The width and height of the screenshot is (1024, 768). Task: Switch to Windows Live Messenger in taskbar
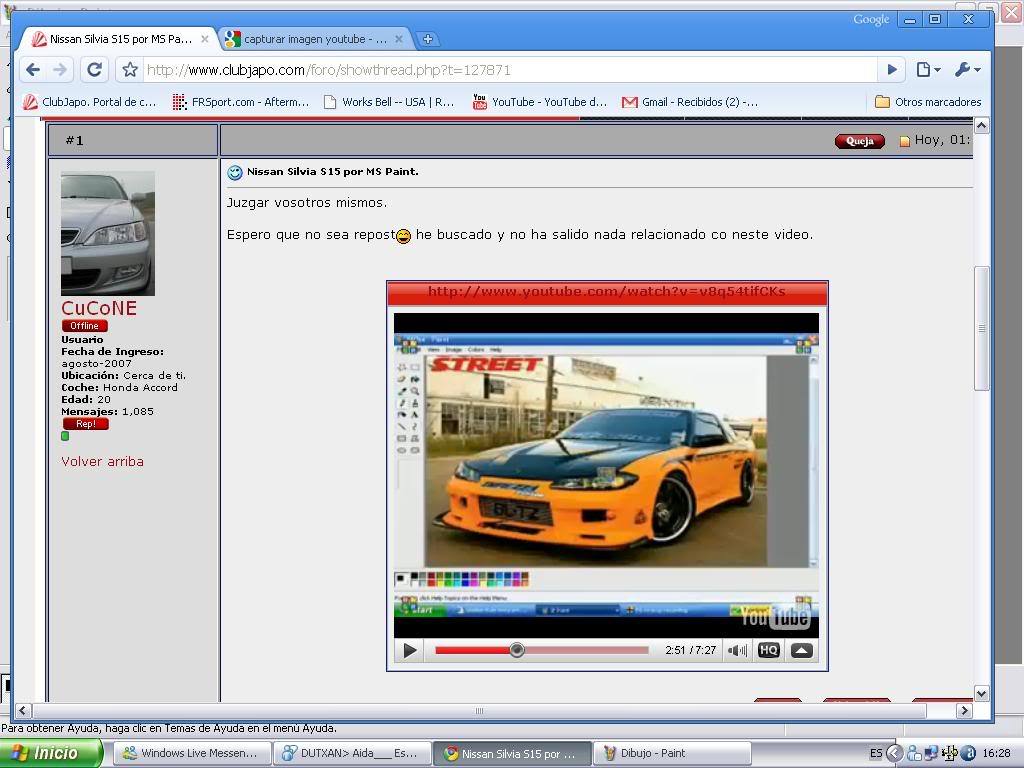click(x=192, y=754)
